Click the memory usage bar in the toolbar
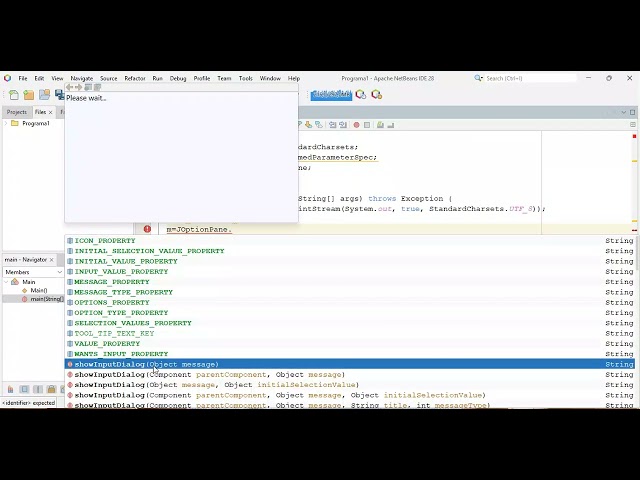 (x=331, y=95)
